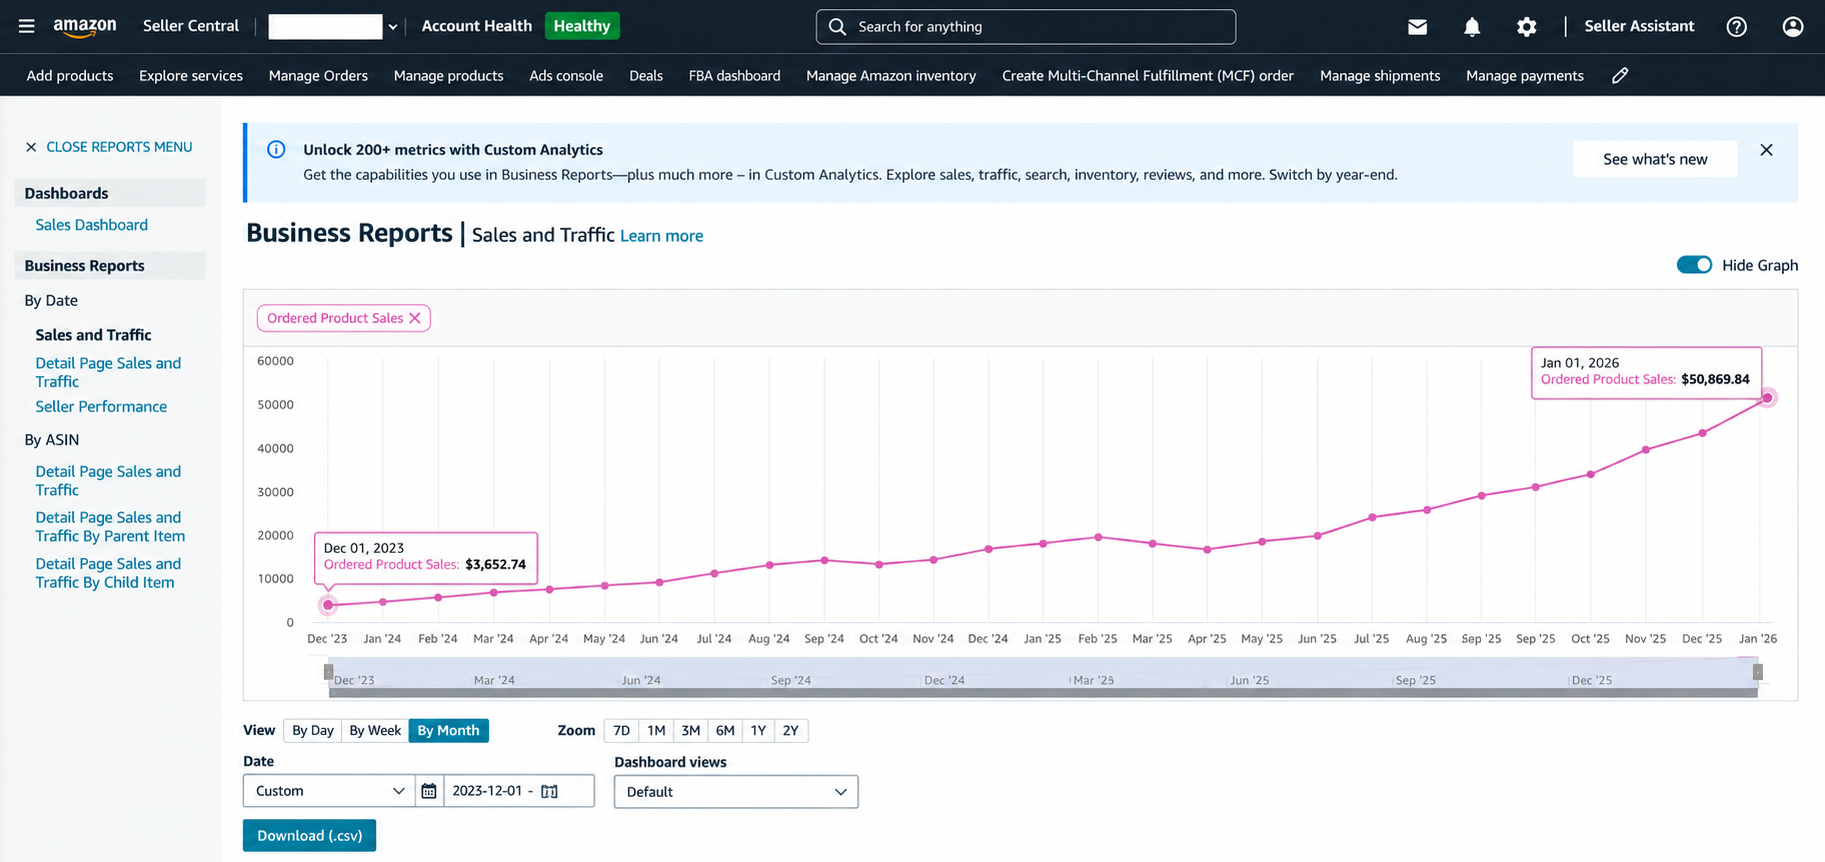The image size is (1825, 862).
Task: Open the end date calendar icon
Action: coord(549,791)
